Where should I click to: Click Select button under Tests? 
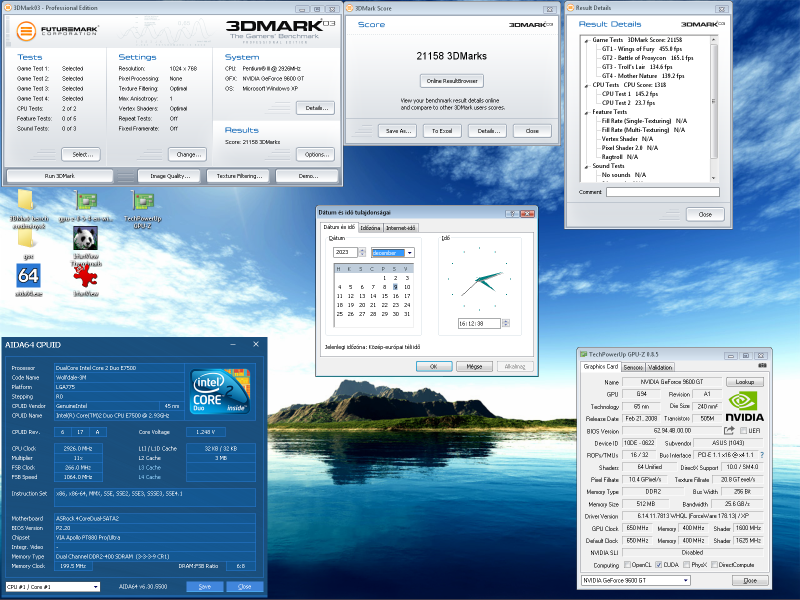click(x=81, y=155)
